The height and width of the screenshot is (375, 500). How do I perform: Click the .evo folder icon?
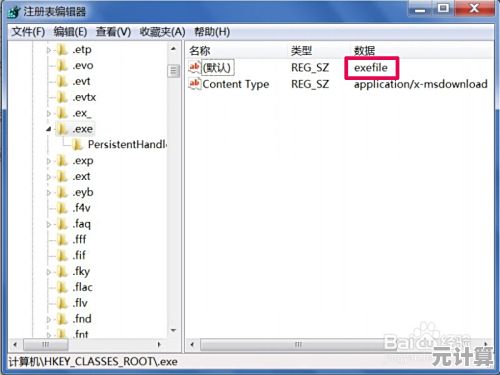click(x=62, y=65)
